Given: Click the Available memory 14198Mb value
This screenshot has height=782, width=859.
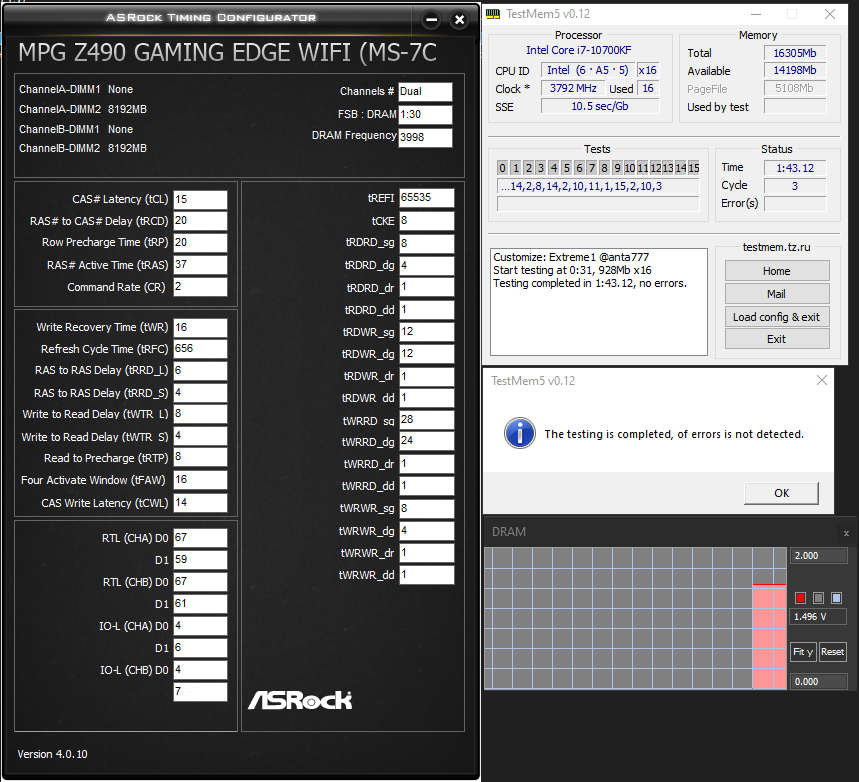Looking at the screenshot, I should pyautogui.click(x=795, y=71).
